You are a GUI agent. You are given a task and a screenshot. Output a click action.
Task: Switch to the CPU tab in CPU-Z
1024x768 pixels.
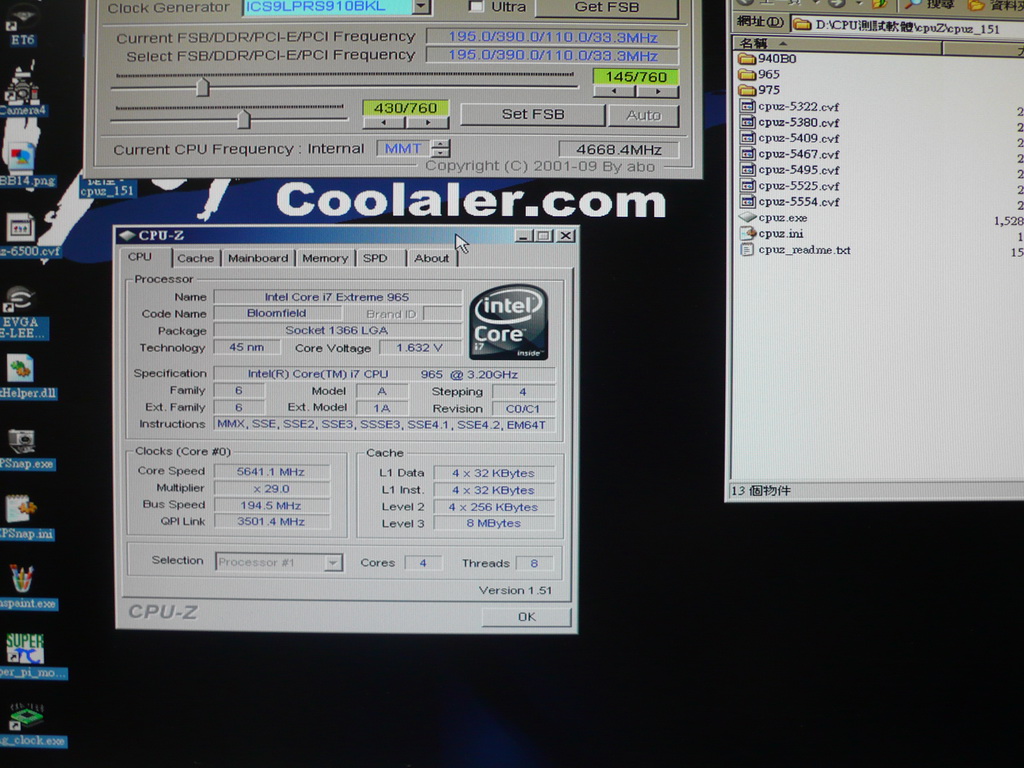click(140, 257)
